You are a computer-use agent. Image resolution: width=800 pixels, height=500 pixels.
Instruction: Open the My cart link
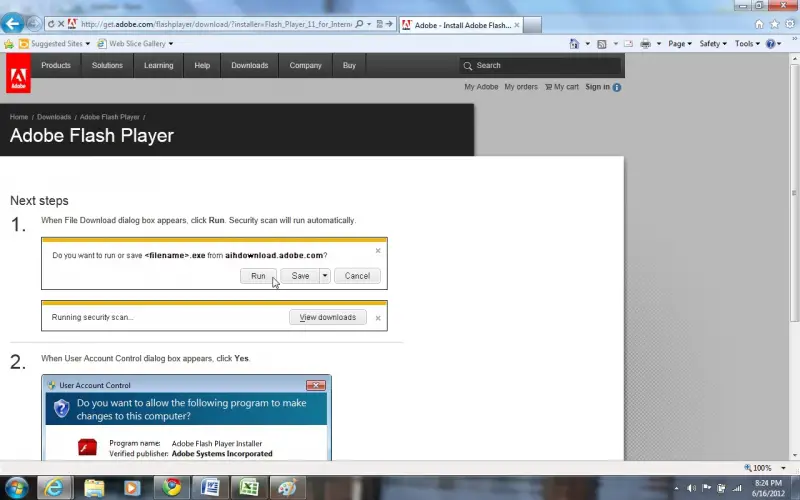tap(562, 87)
